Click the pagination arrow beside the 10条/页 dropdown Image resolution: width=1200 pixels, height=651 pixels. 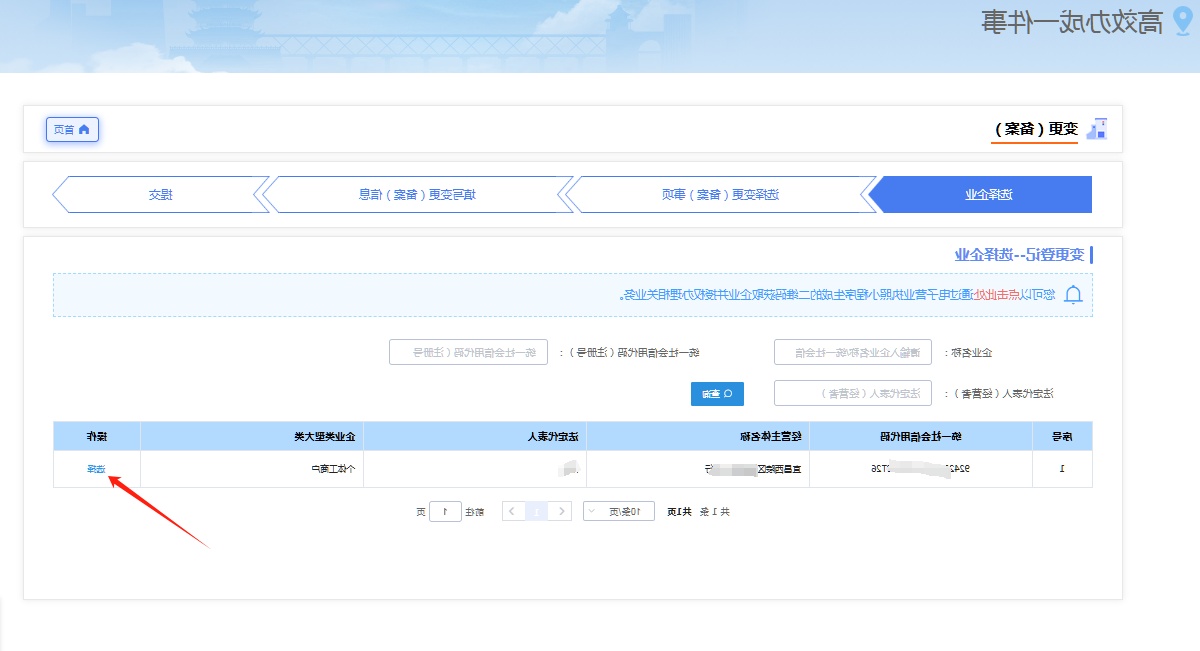point(563,511)
